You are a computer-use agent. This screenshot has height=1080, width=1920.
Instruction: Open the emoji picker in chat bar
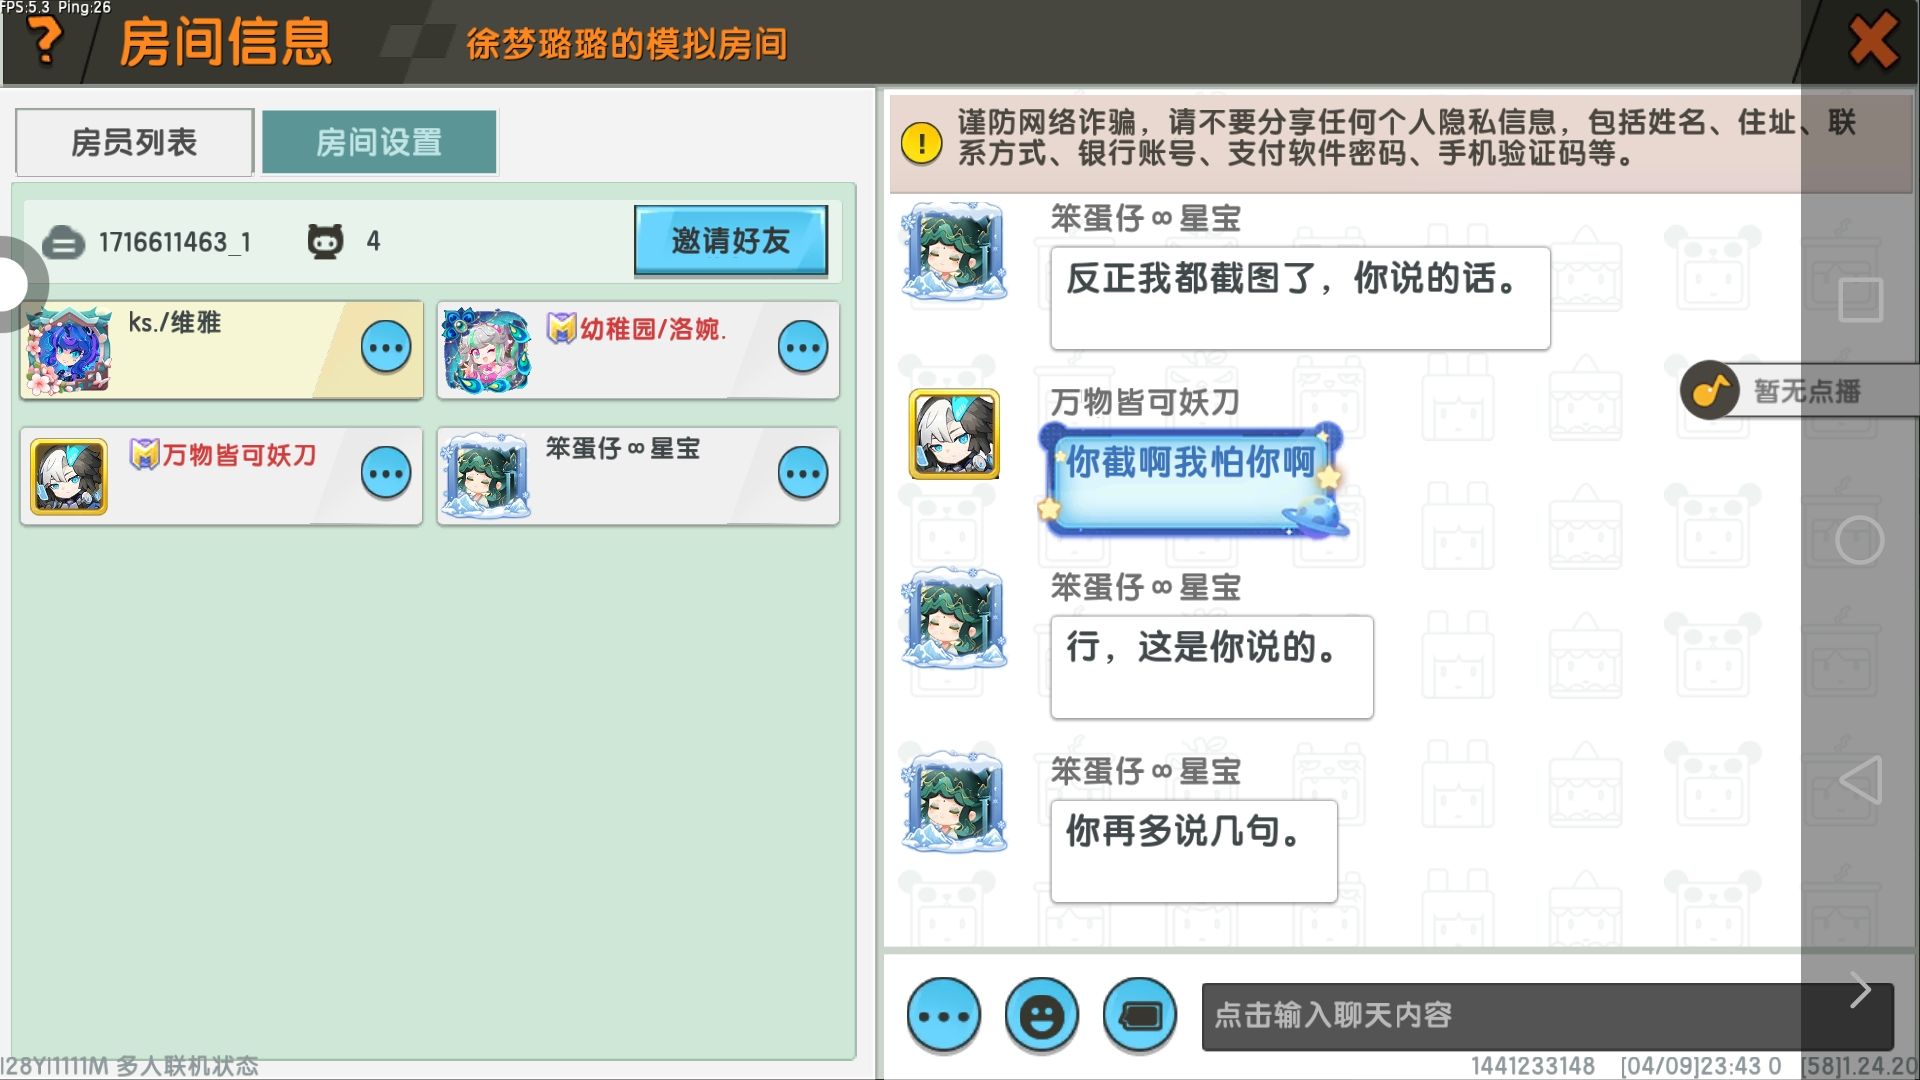click(x=1041, y=1016)
